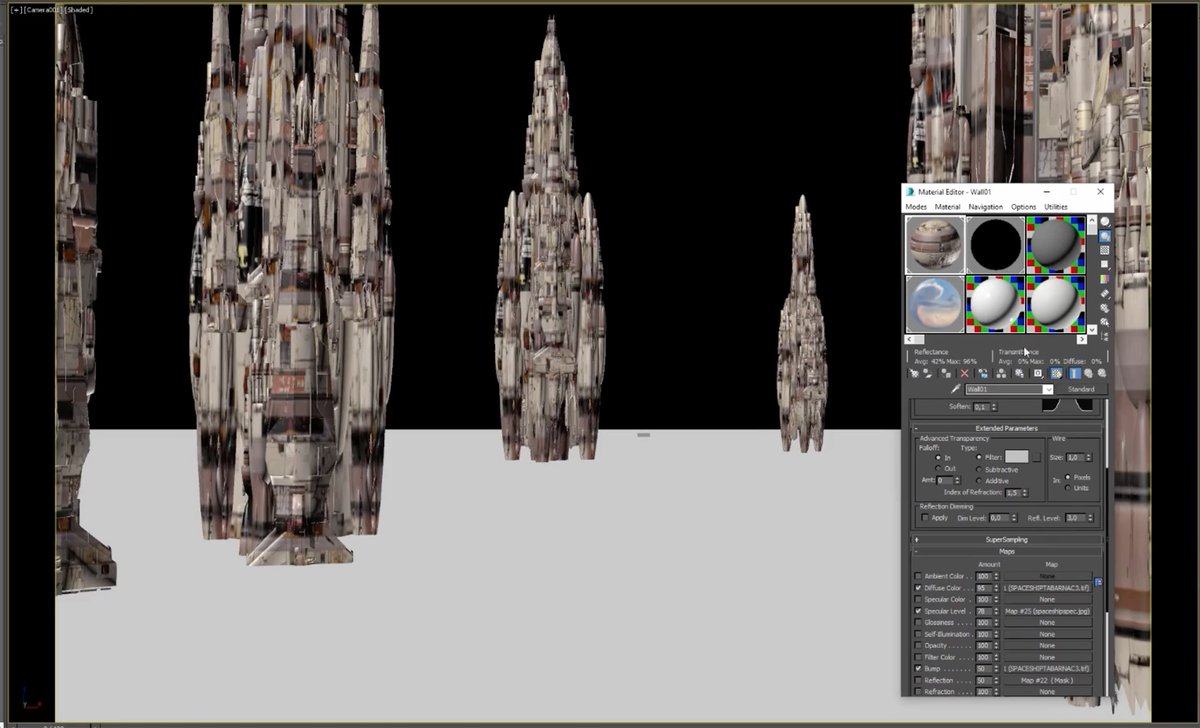Open the Reflection Map #22 (Mask) button

1047,680
